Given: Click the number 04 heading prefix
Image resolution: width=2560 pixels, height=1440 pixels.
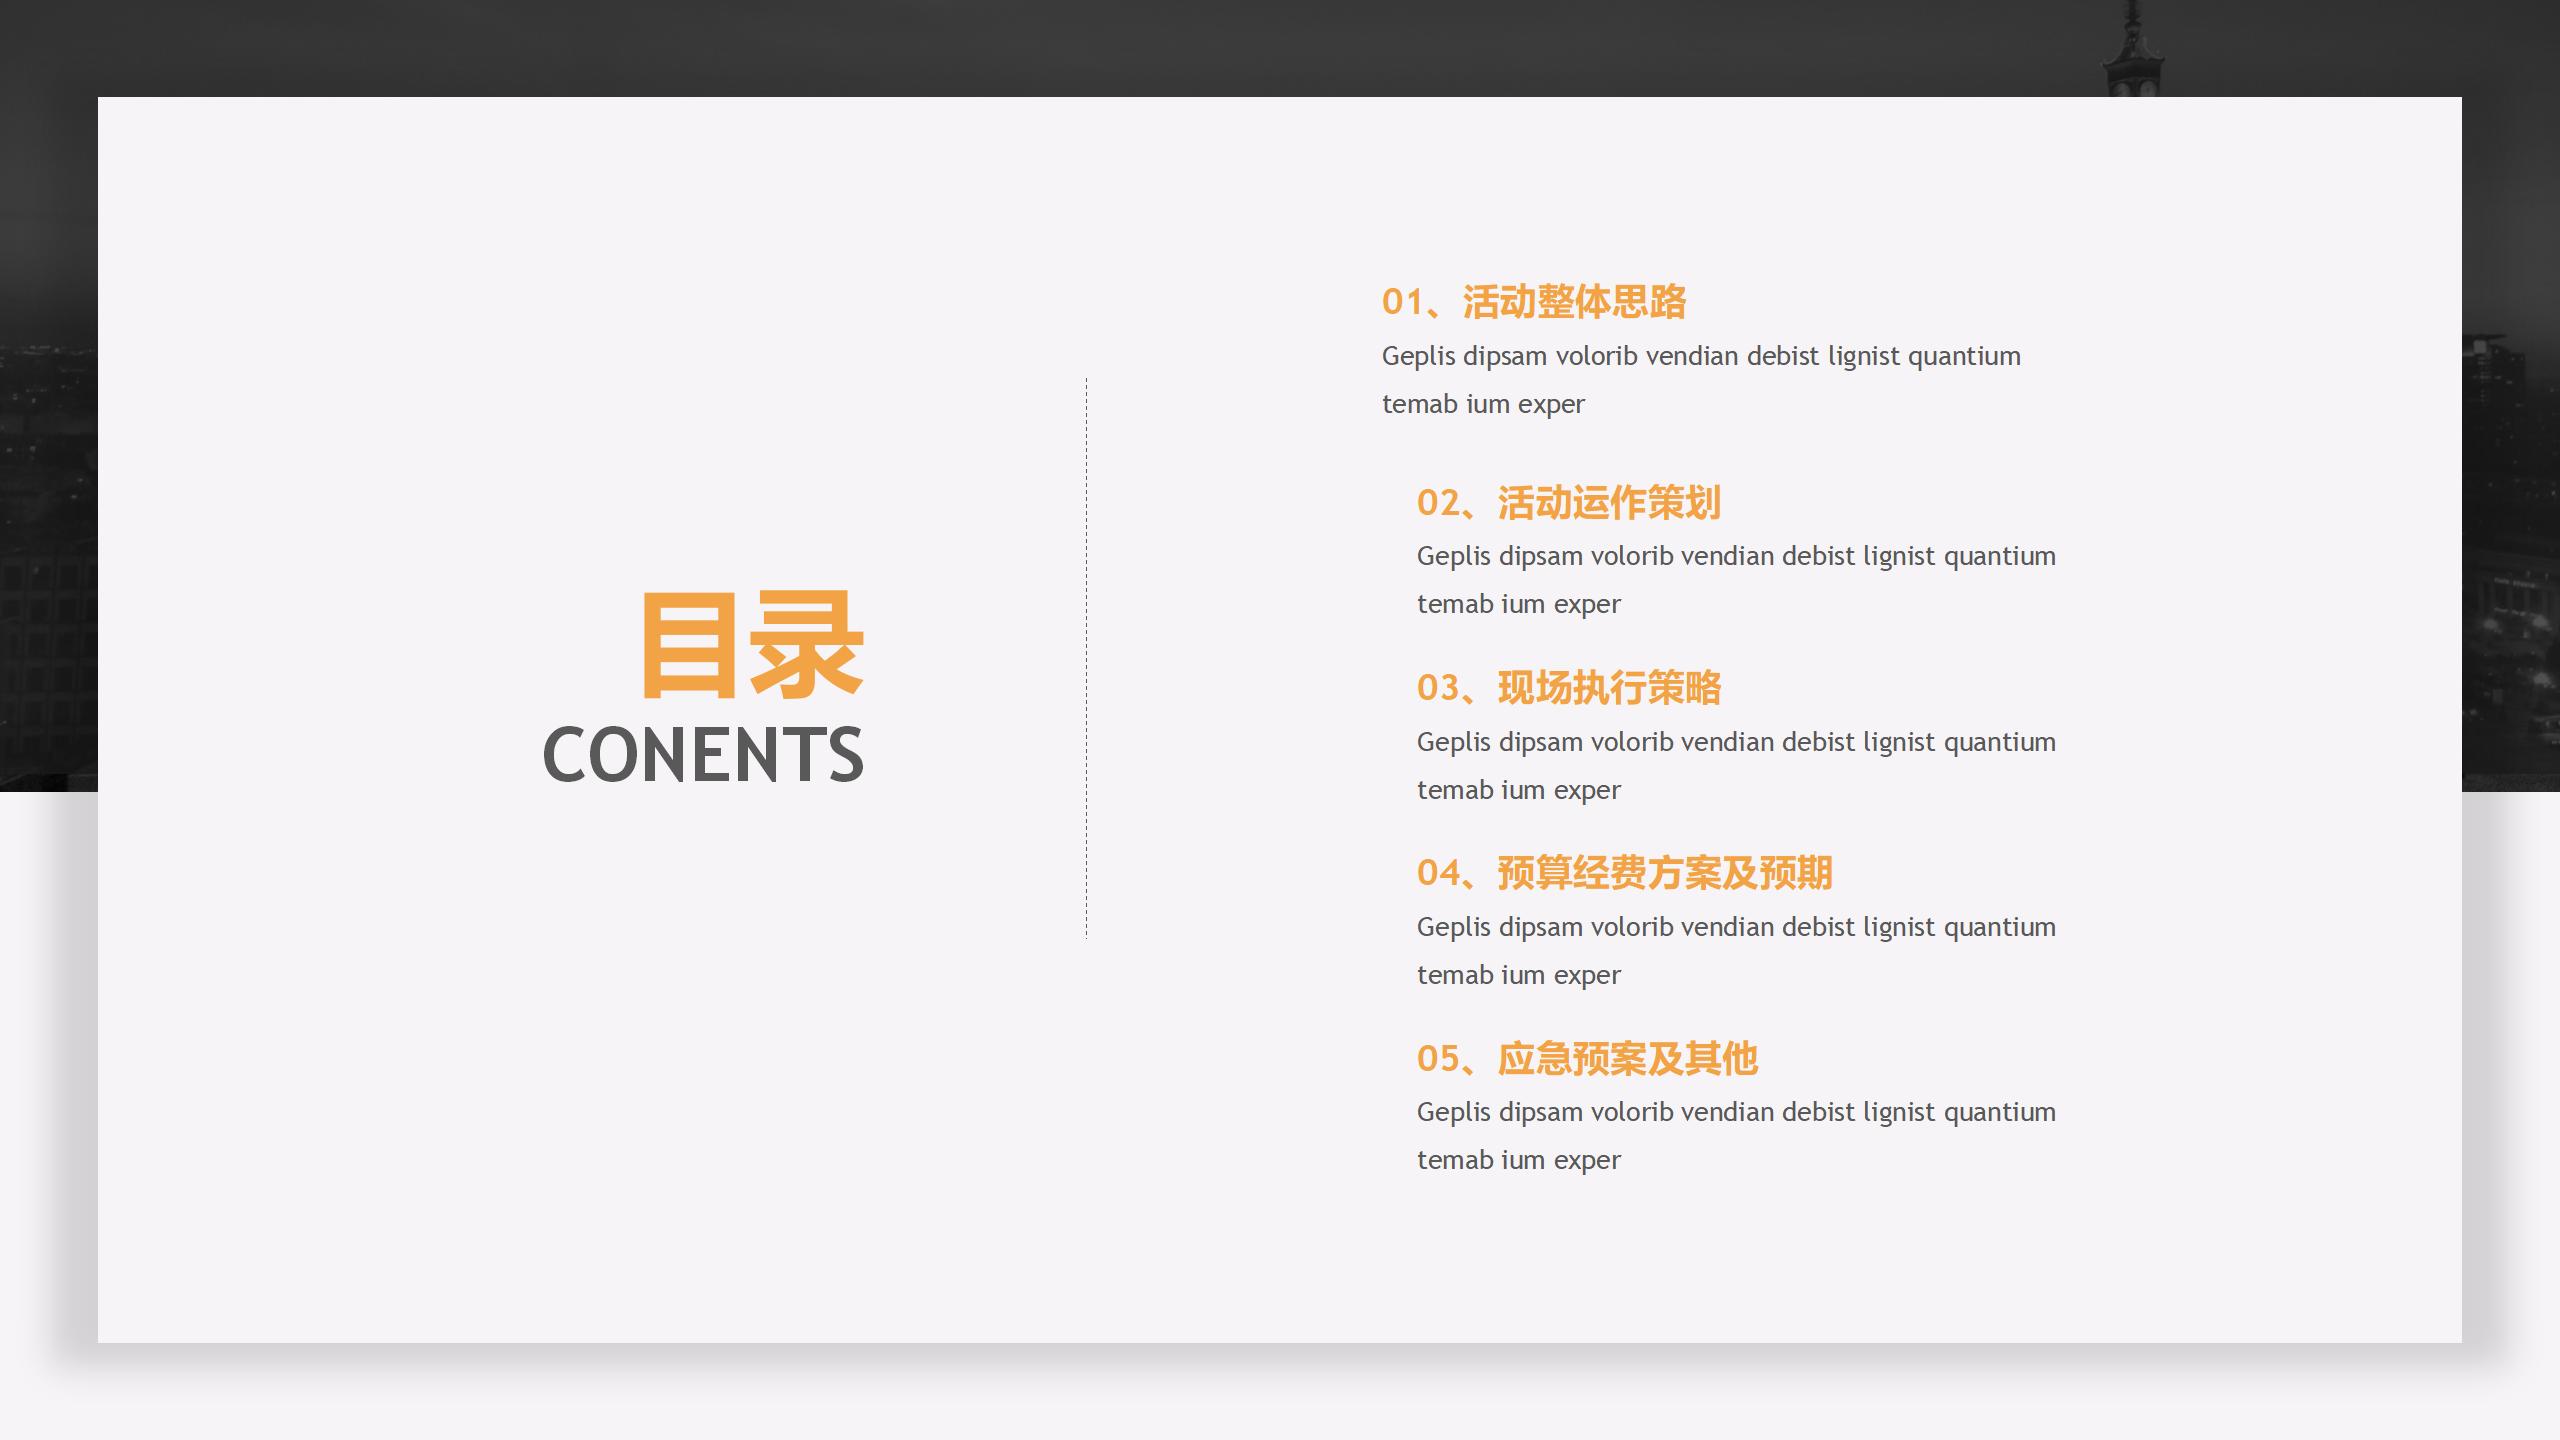Looking at the screenshot, I should click(x=1440, y=872).
